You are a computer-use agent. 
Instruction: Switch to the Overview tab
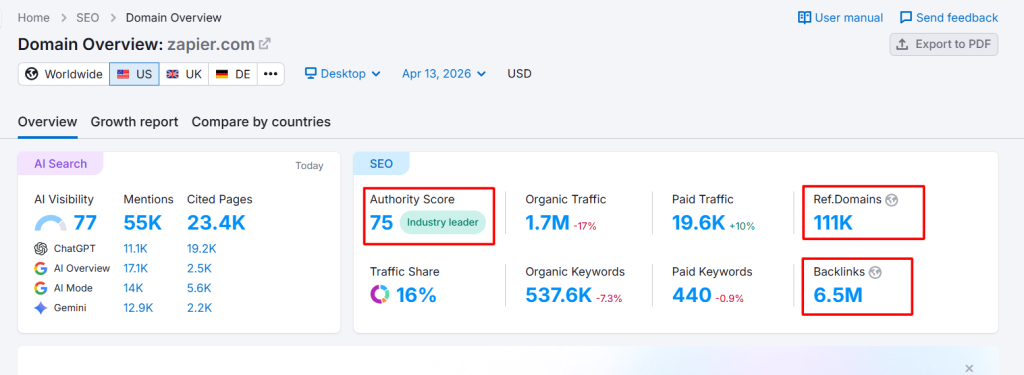pos(48,122)
